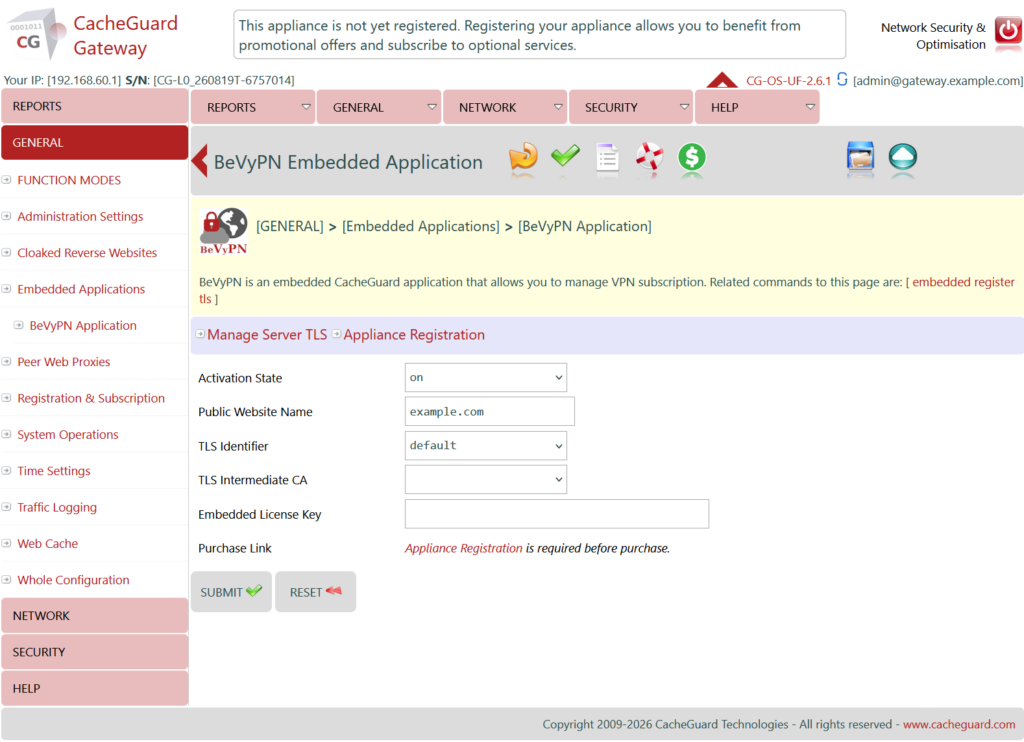Select NETWORK in the left sidebar
Image resolution: width=1024 pixels, height=742 pixels.
click(x=95, y=616)
